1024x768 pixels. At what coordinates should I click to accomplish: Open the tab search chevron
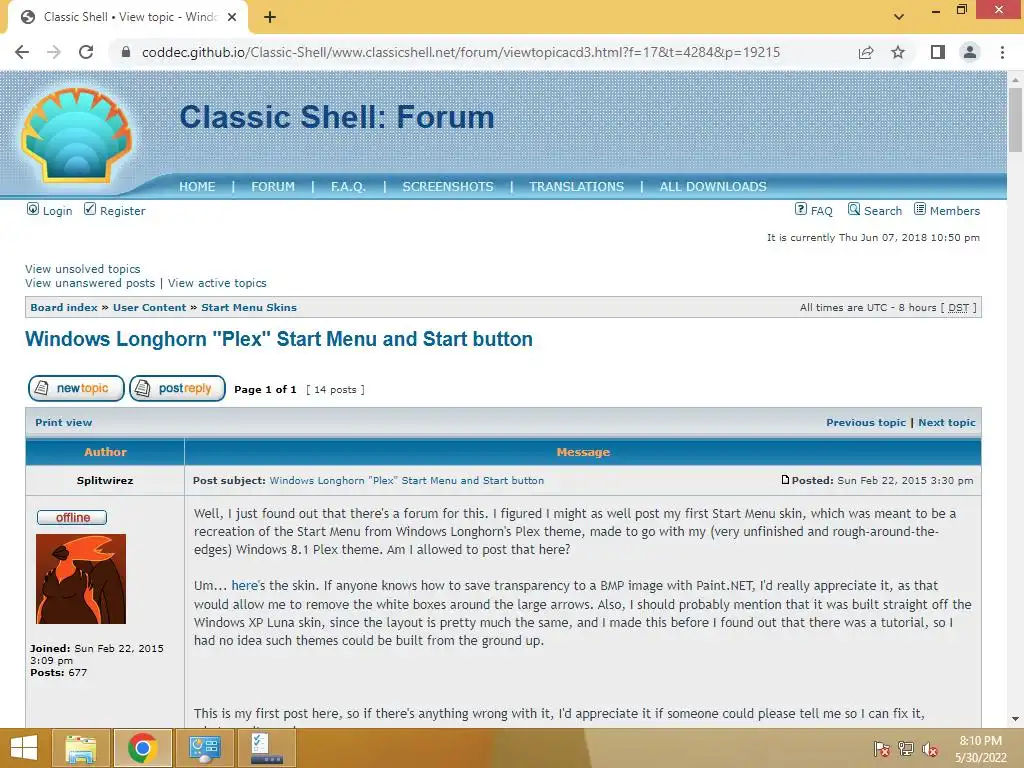tap(899, 17)
